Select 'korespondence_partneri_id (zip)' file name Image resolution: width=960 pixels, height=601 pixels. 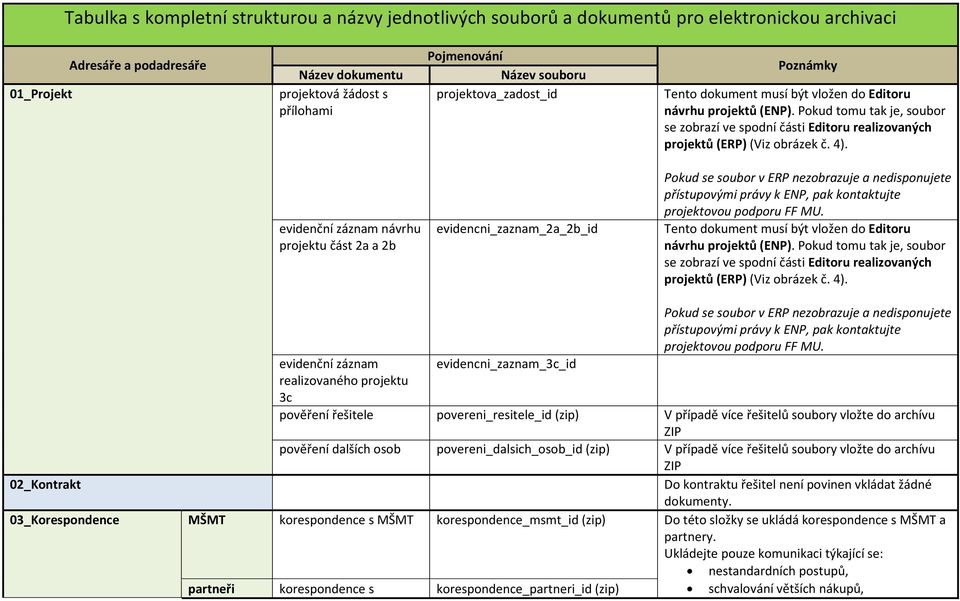527,589
